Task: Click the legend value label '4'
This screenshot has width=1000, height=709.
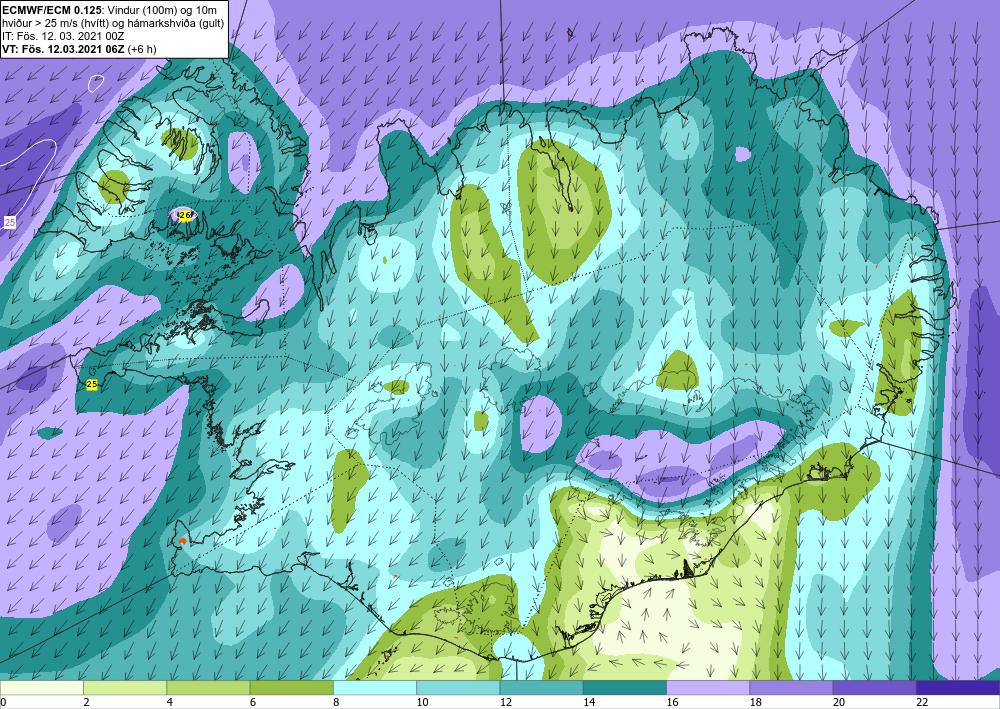Action: pyautogui.click(x=170, y=703)
